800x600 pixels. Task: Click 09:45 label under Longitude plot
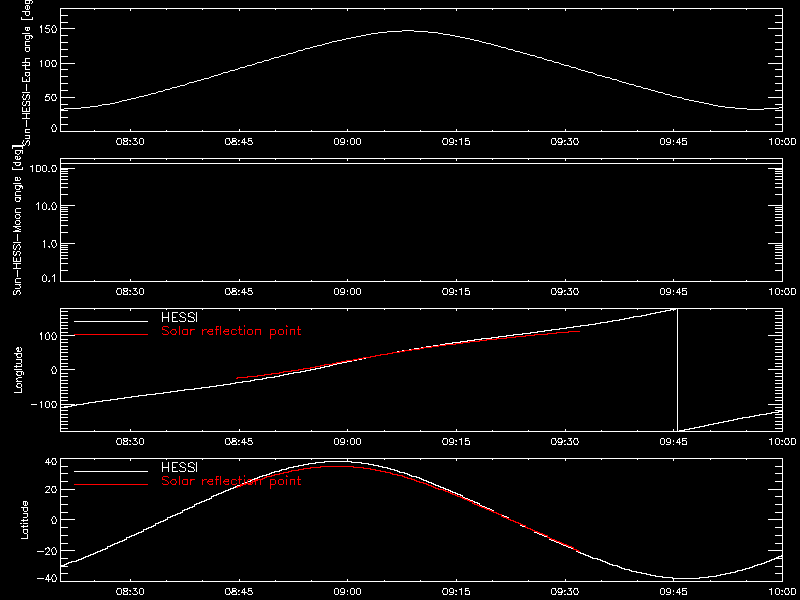[673, 442]
